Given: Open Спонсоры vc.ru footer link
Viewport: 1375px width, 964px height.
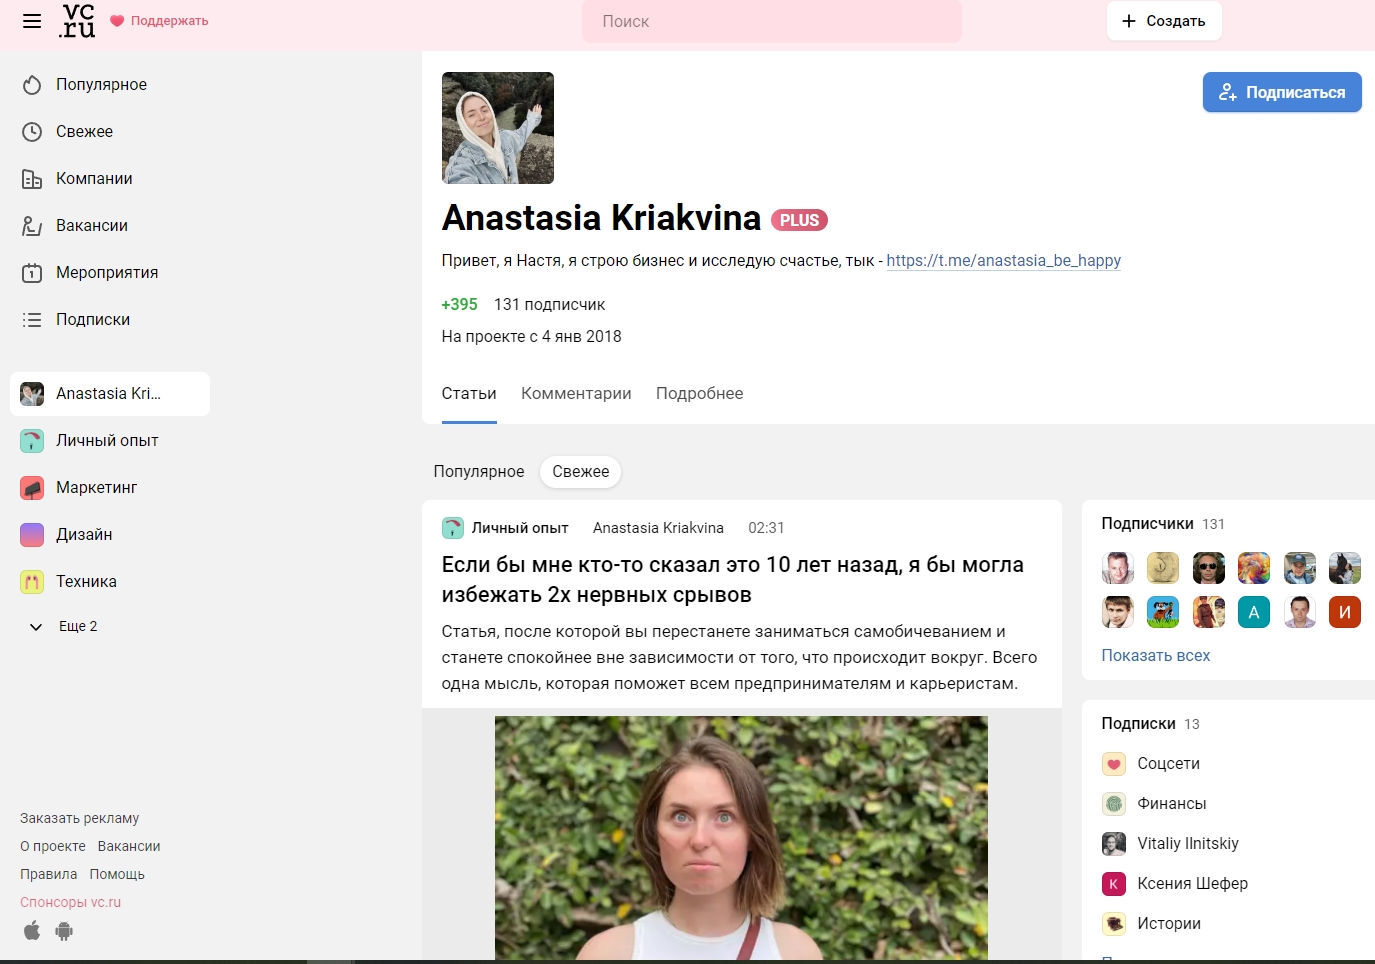Looking at the screenshot, I should tap(71, 903).
